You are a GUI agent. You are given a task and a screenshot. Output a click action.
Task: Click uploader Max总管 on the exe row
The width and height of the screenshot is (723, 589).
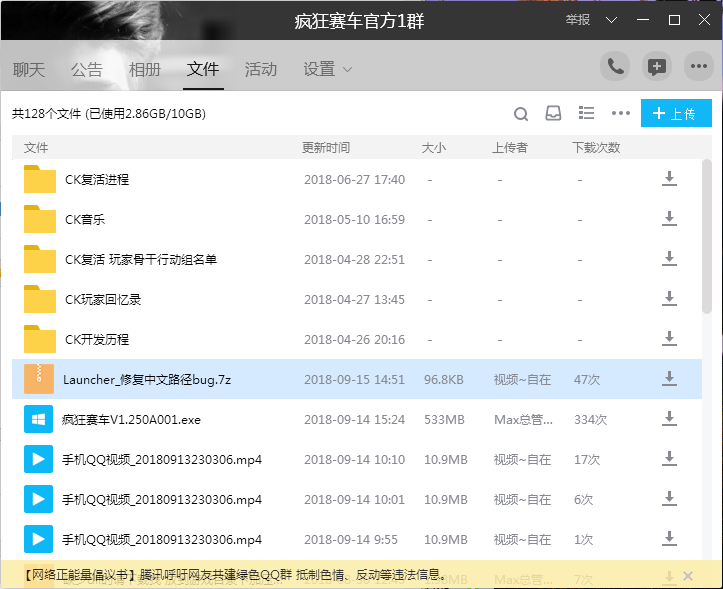point(523,420)
